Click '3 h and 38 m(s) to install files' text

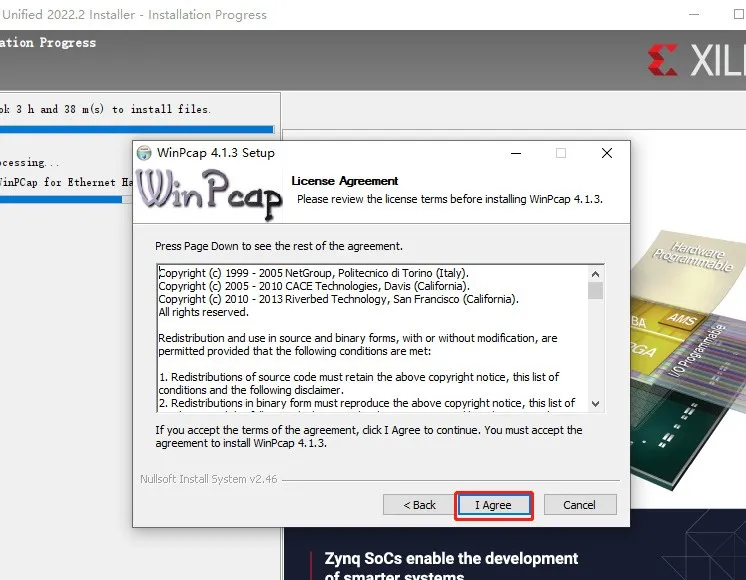point(113,109)
